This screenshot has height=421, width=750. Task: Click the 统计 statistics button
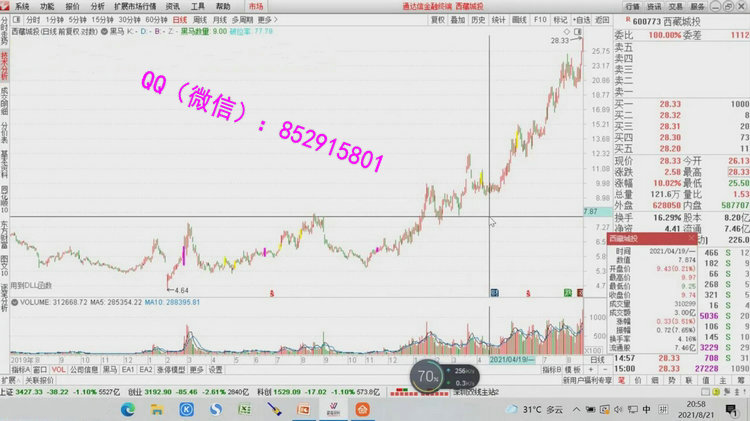[498, 19]
